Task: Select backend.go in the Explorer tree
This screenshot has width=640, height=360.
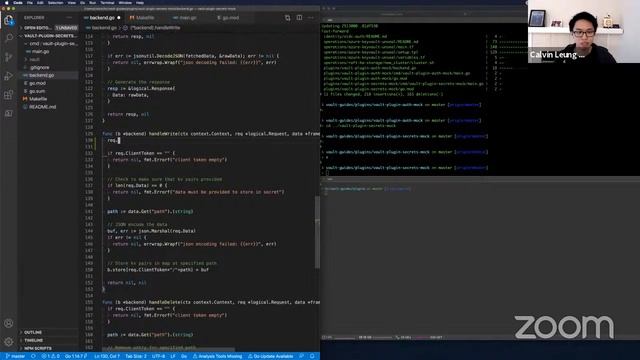Action: pos(42,76)
